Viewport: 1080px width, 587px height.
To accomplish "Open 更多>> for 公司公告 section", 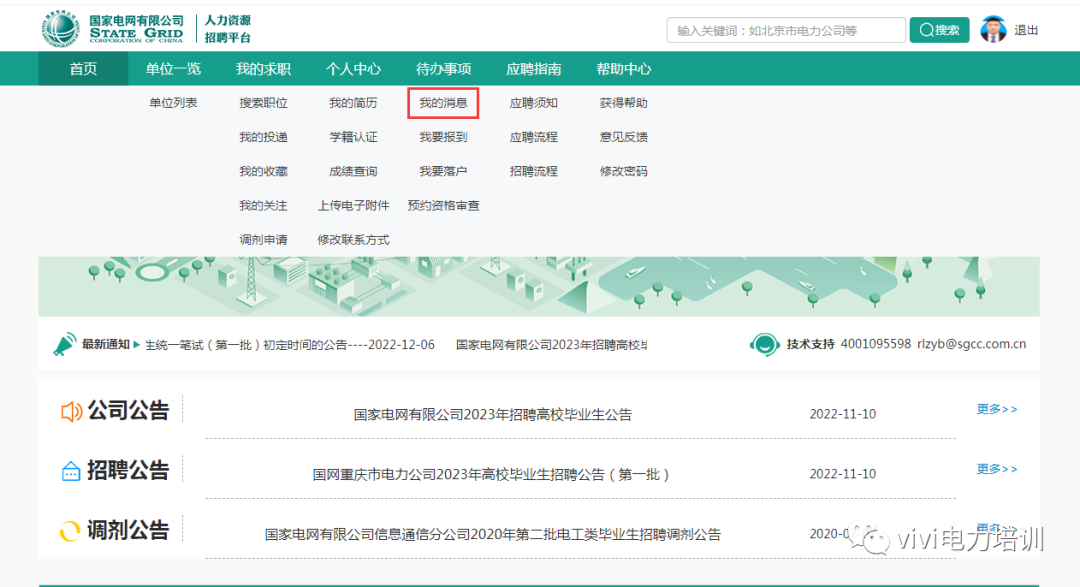I will pyautogui.click(x=996, y=409).
